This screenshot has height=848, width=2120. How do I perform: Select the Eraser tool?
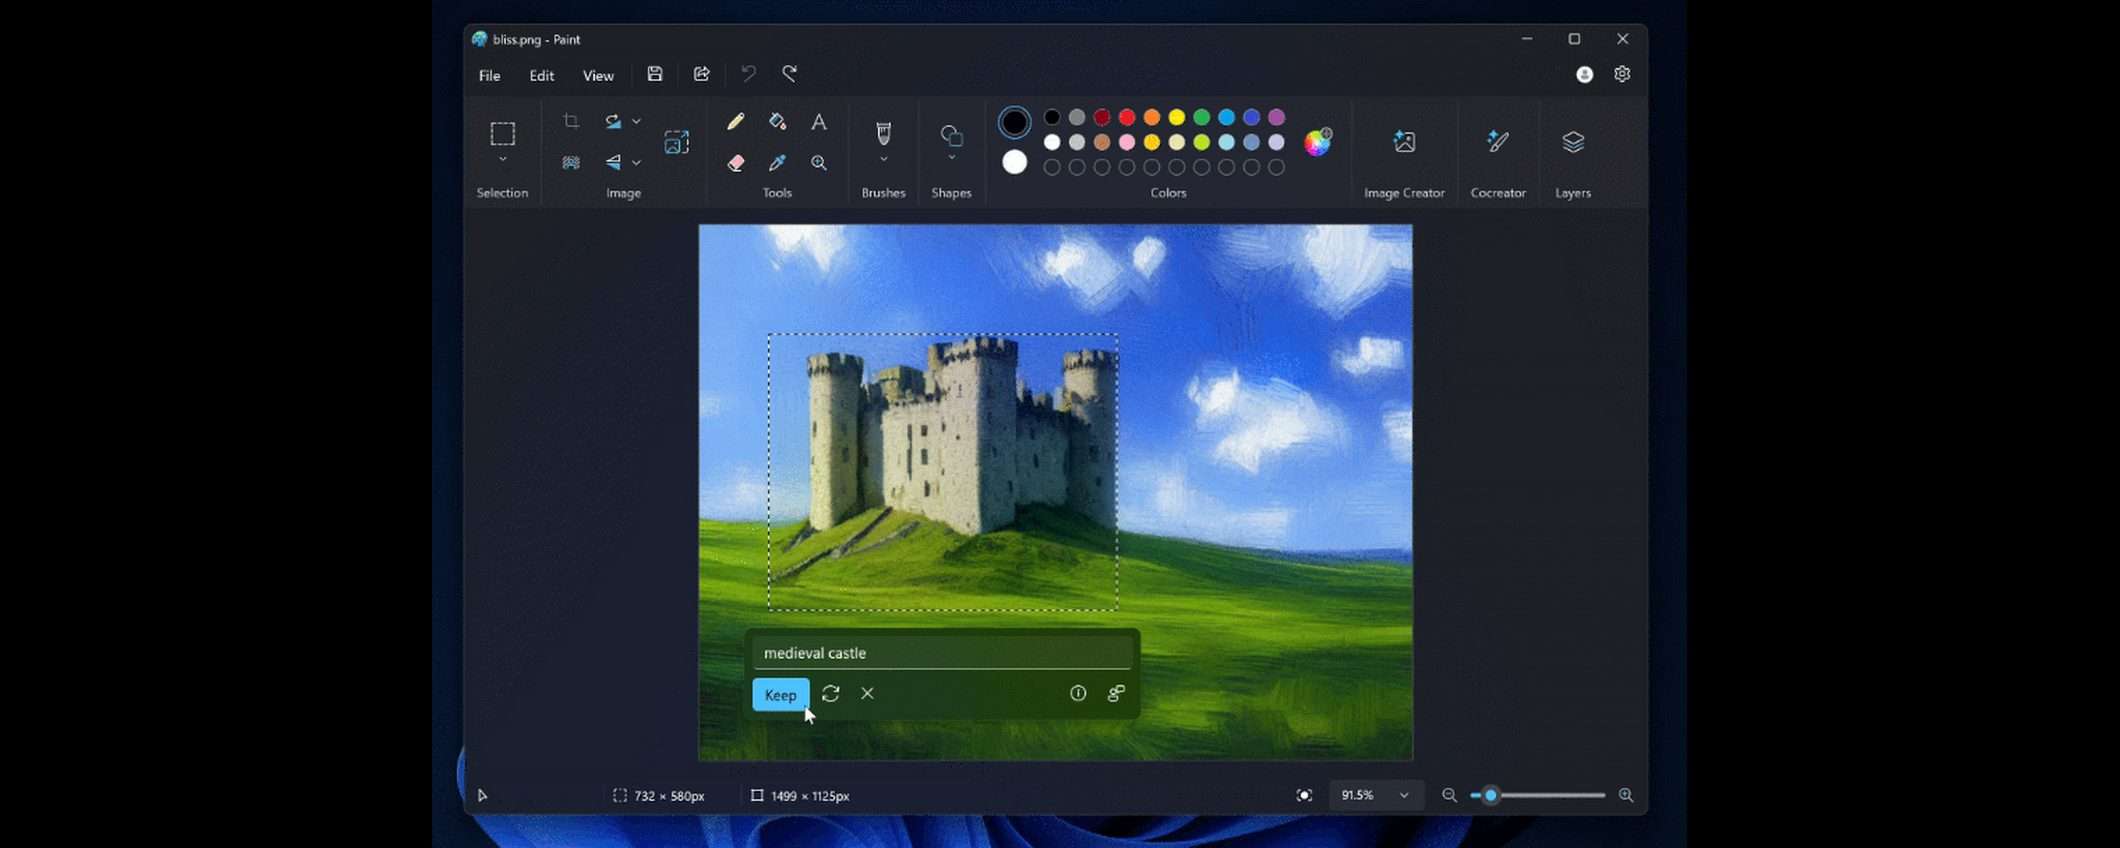[x=736, y=163]
